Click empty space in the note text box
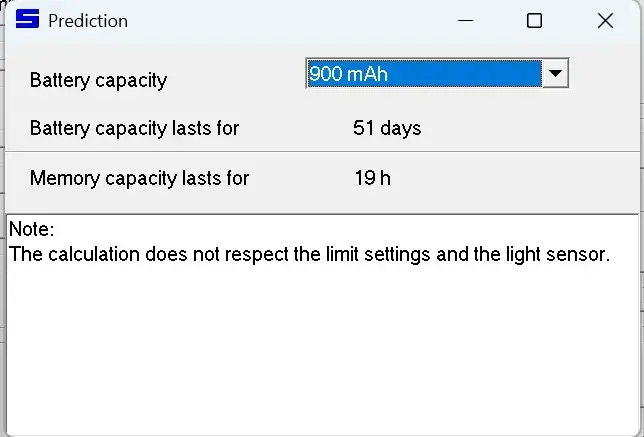Image resolution: width=644 pixels, height=437 pixels. tap(320, 350)
